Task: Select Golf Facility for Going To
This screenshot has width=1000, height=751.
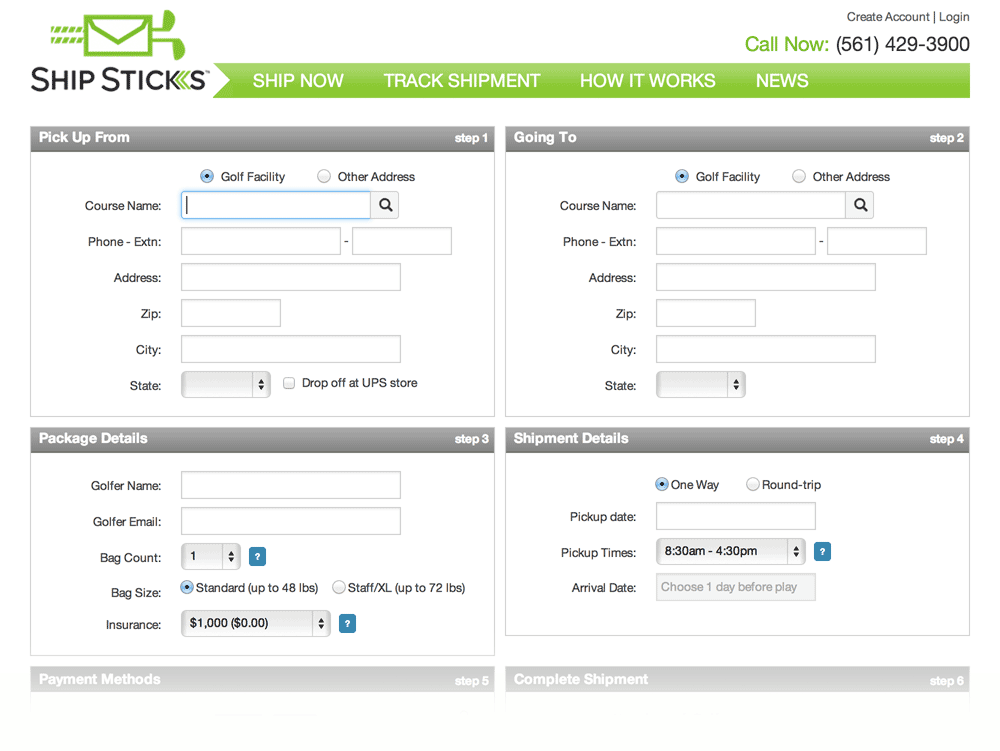Action: tap(682, 176)
